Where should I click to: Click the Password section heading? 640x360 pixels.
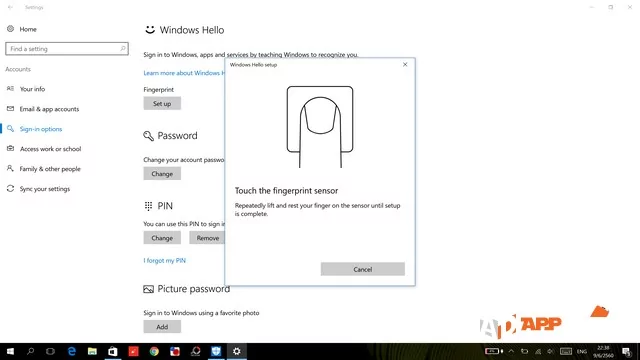[x=177, y=136]
